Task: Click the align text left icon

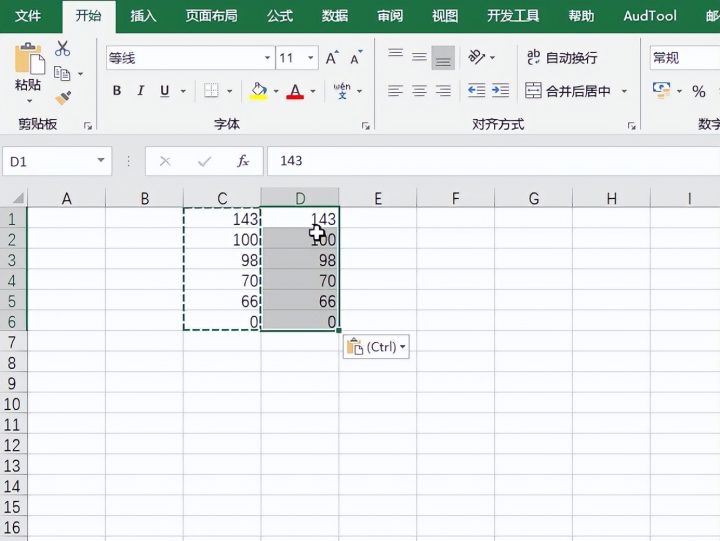Action: point(395,90)
